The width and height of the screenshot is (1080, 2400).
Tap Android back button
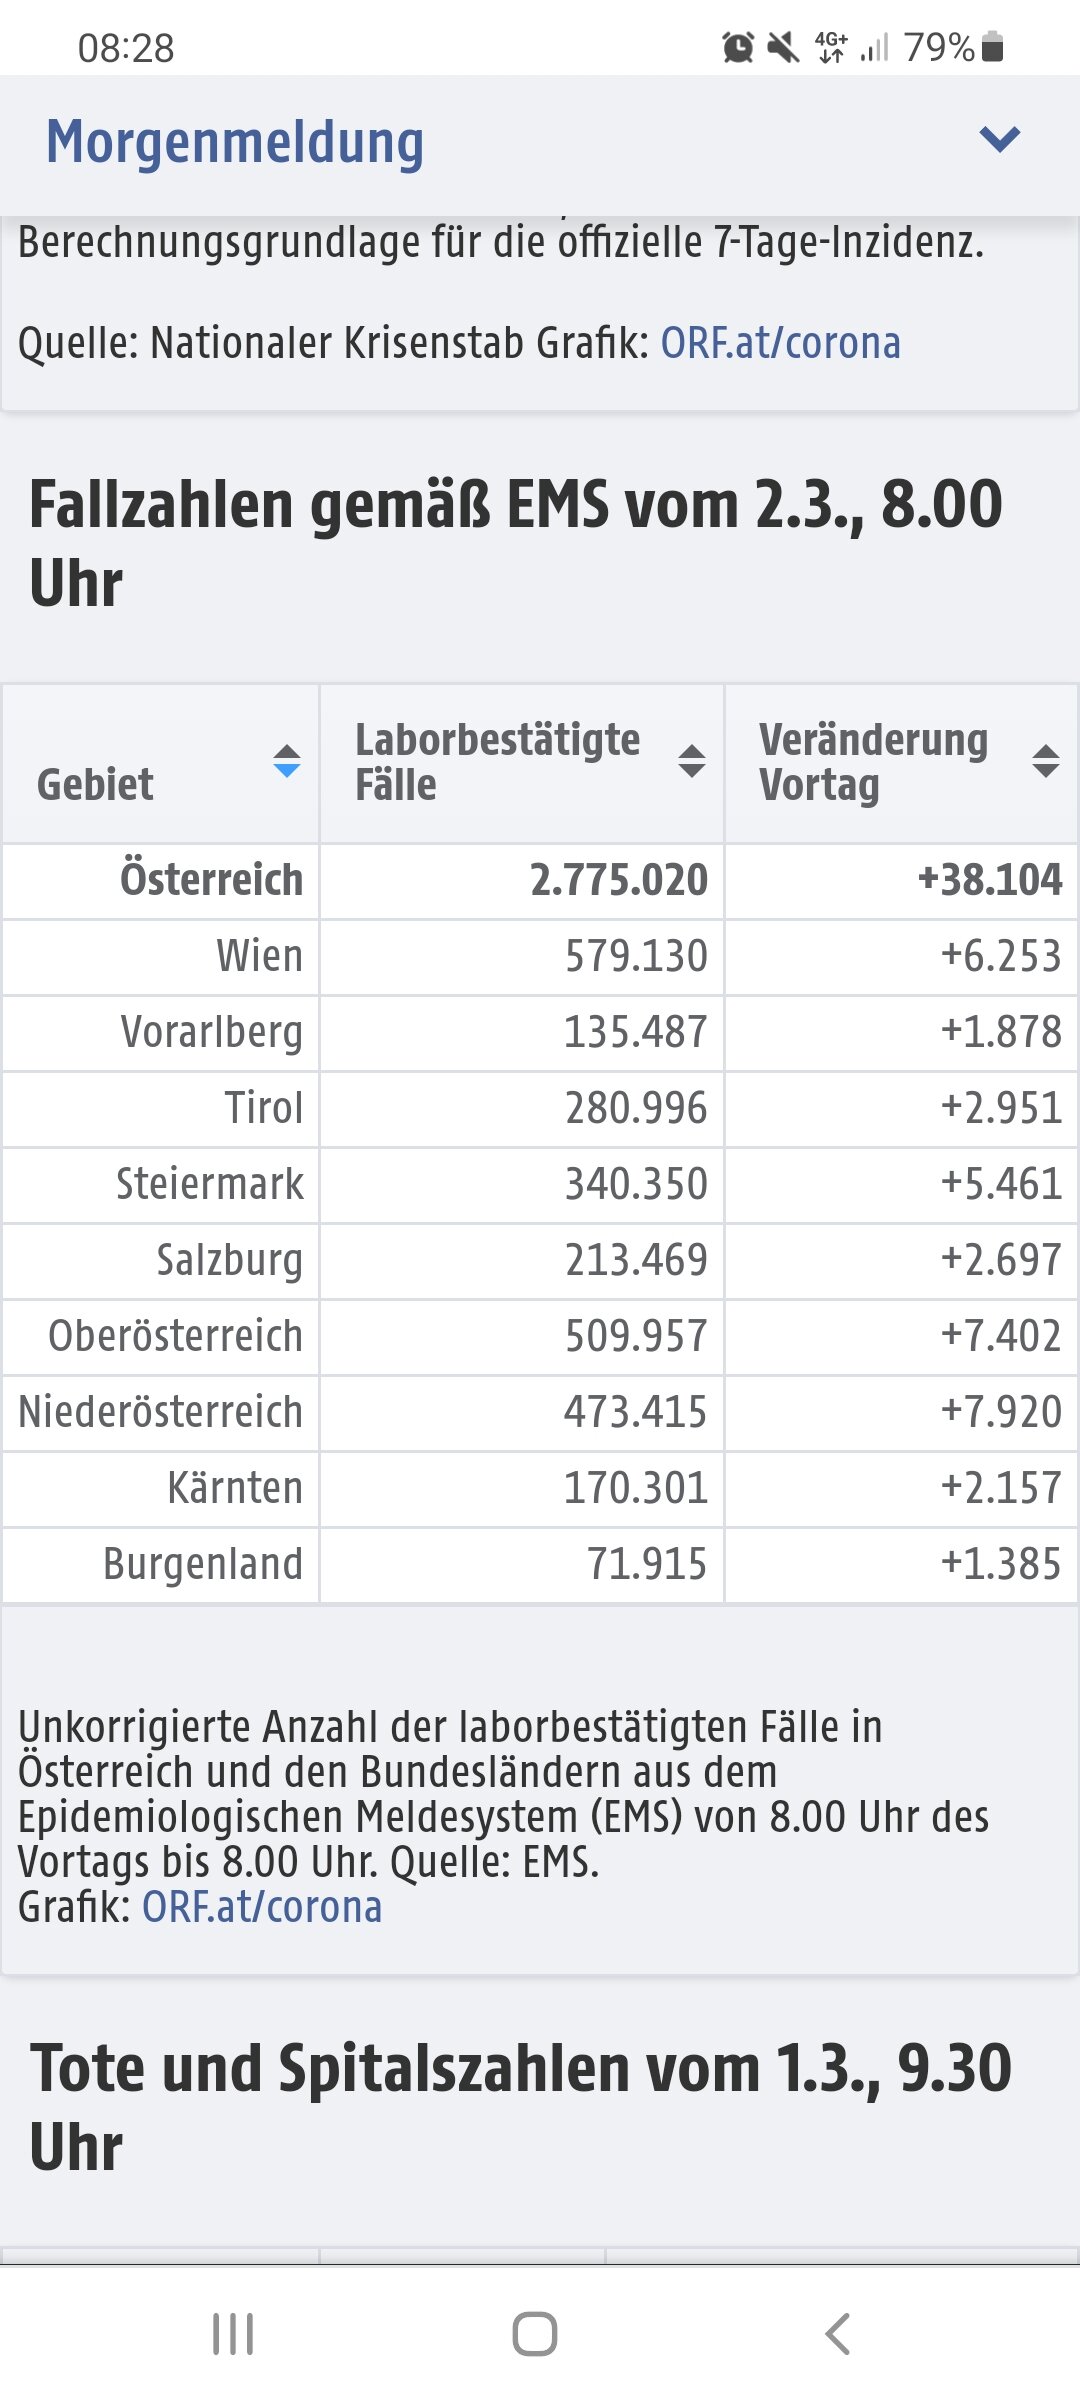838,2335
